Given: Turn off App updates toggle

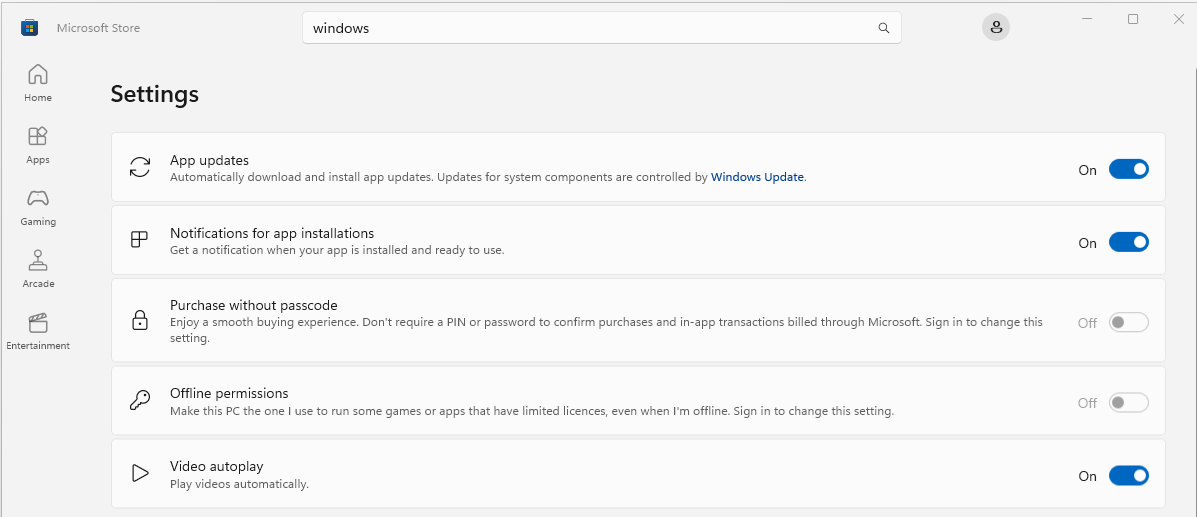Looking at the screenshot, I should 1128,170.
